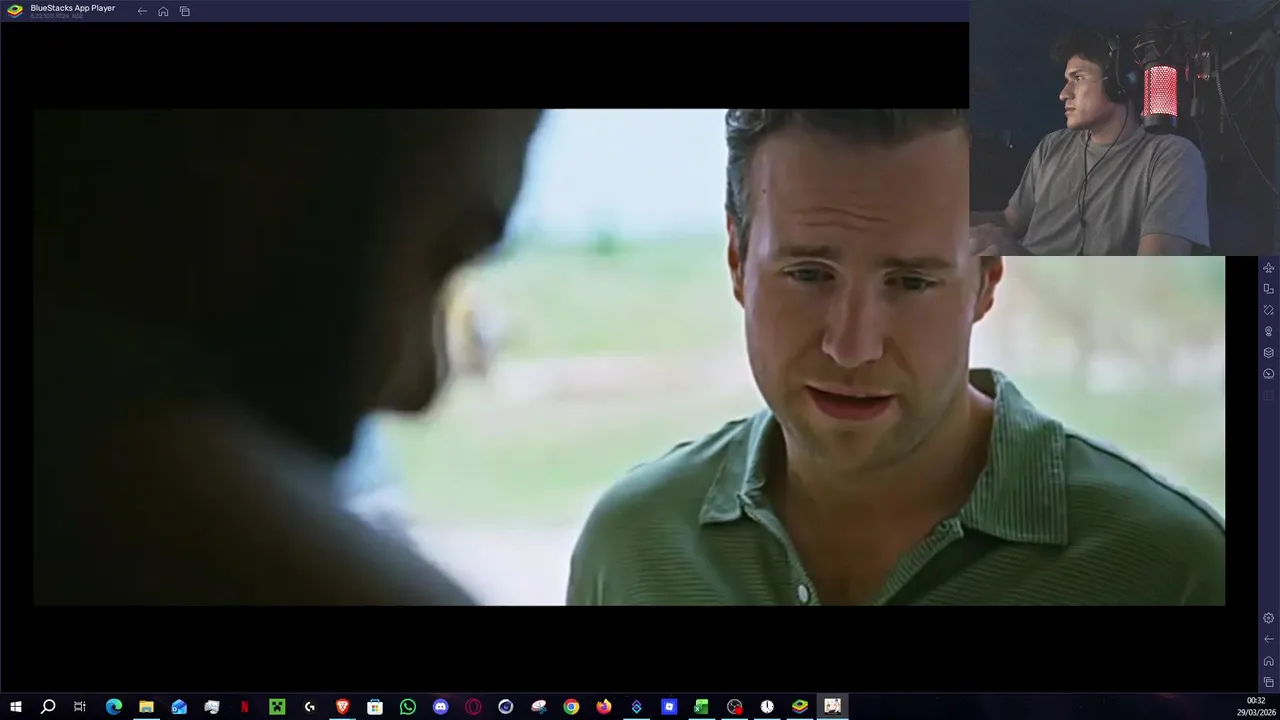The height and width of the screenshot is (720, 1280).
Task: Launch Google Chrome from taskbar
Action: click(571, 707)
